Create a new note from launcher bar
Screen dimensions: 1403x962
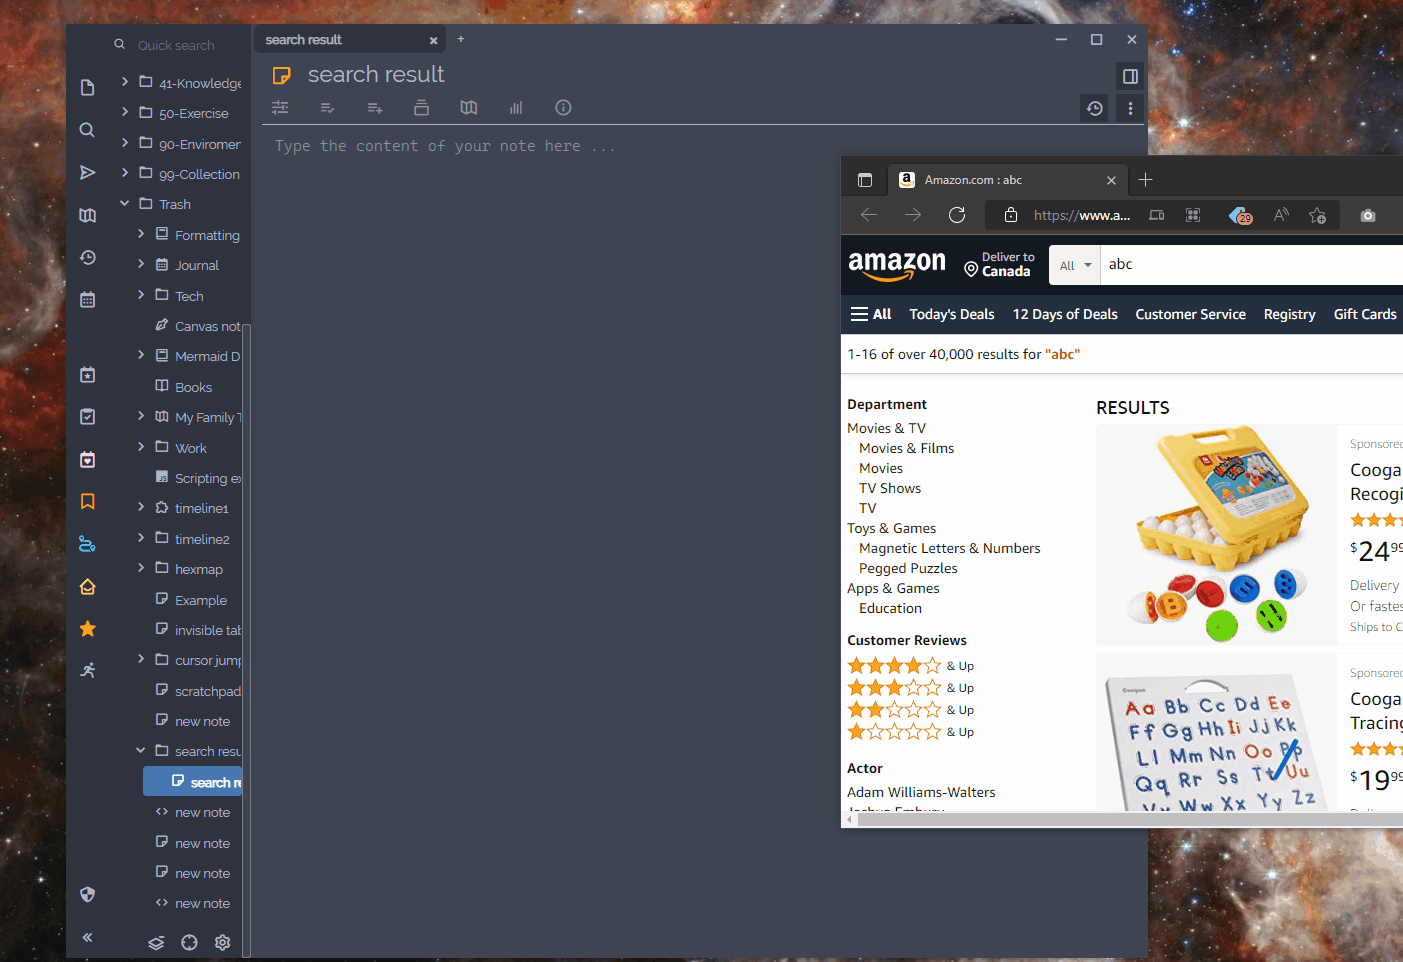point(88,88)
